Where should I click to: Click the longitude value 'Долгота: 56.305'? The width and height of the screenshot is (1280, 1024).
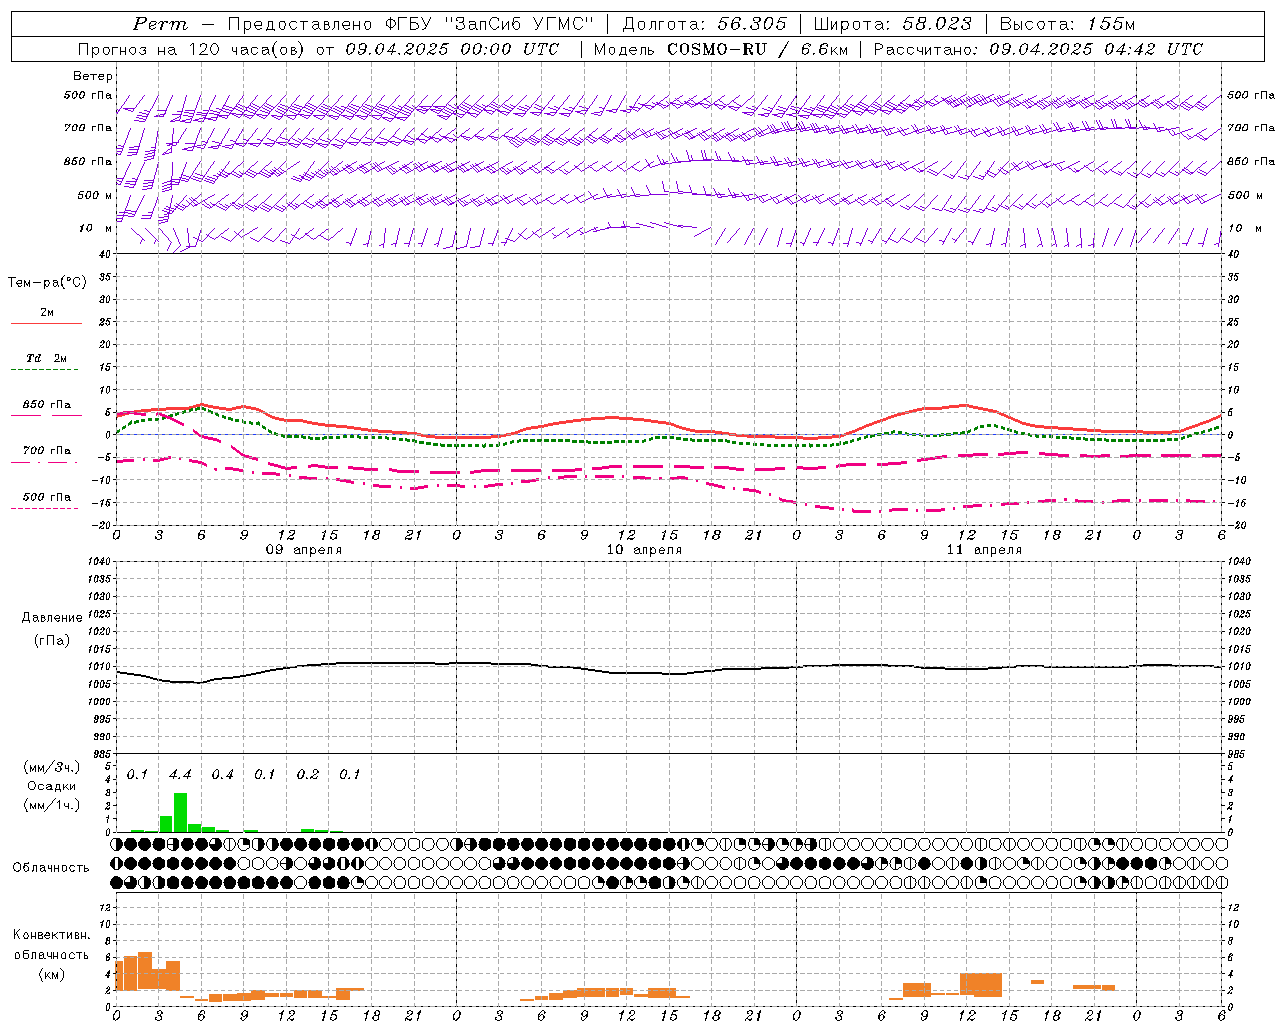pos(705,24)
